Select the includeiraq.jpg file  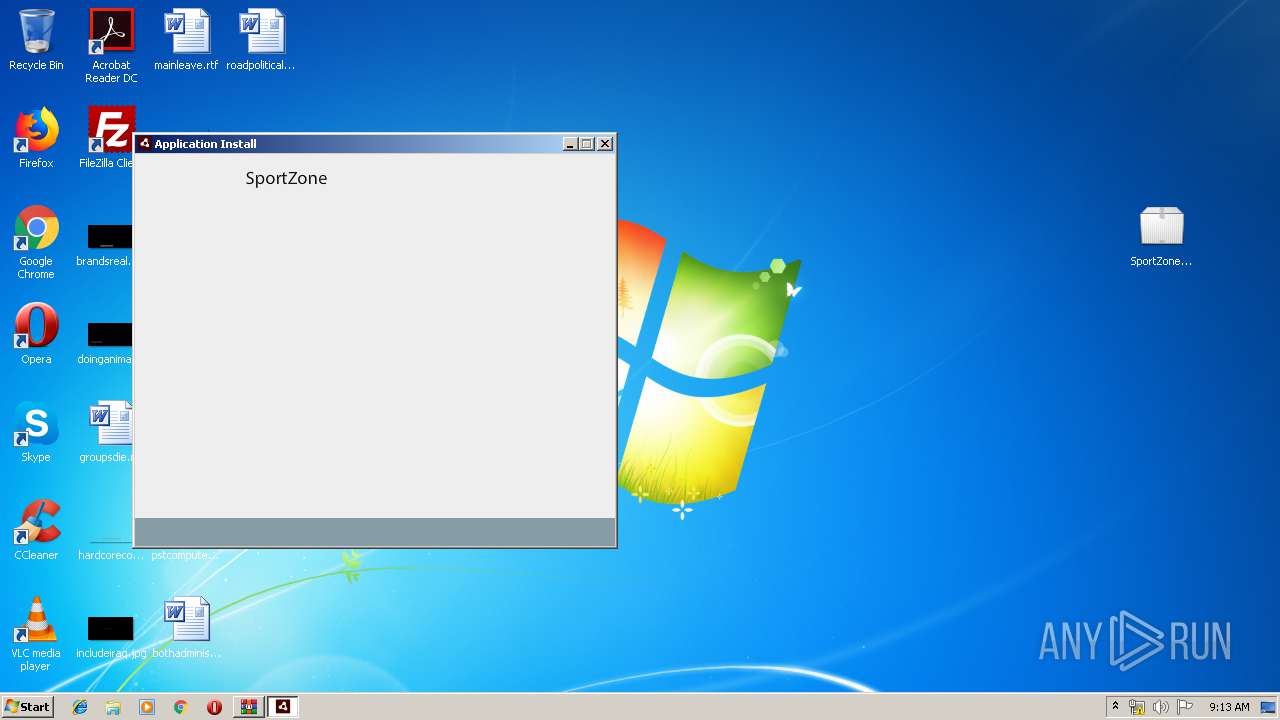[x=111, y=637]
